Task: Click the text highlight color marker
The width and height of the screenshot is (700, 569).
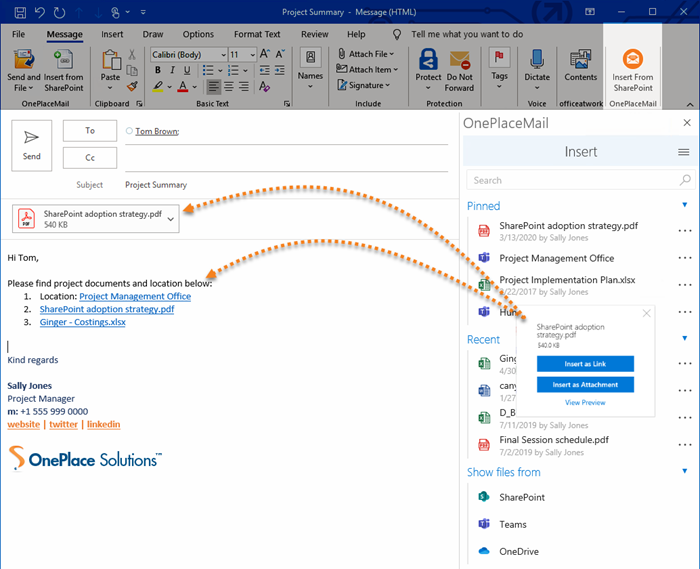Action: click(158, 86)
